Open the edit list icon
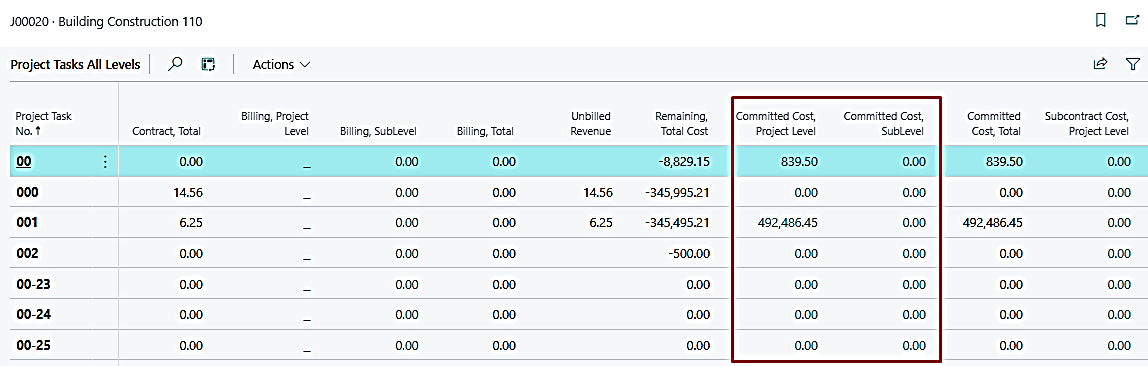This screenshot has height=366, width=1148. [x=209, y=64]
